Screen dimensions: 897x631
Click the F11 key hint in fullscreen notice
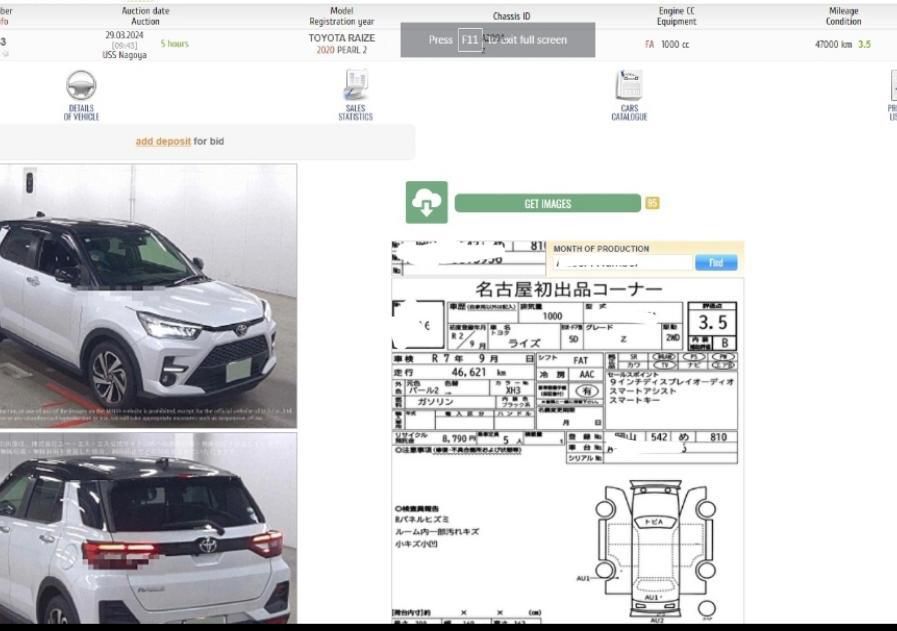pos(470,40)
